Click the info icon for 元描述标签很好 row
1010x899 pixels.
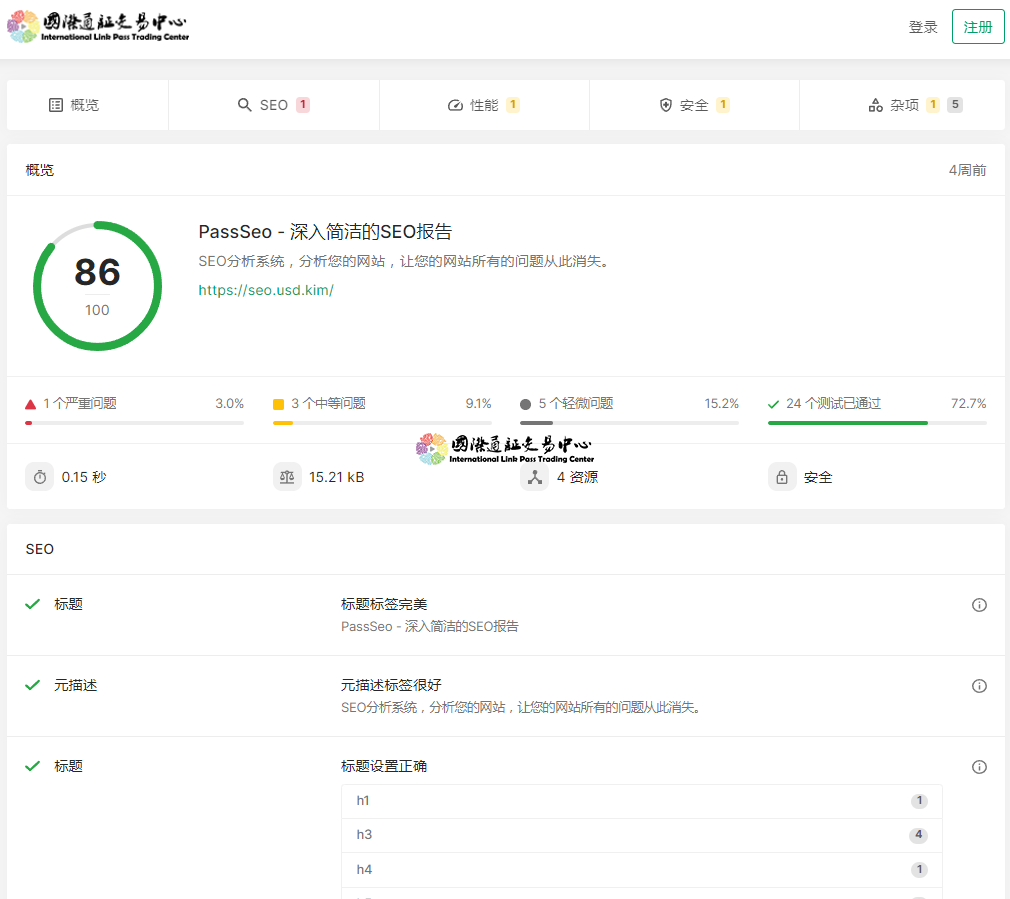point(979,686)
